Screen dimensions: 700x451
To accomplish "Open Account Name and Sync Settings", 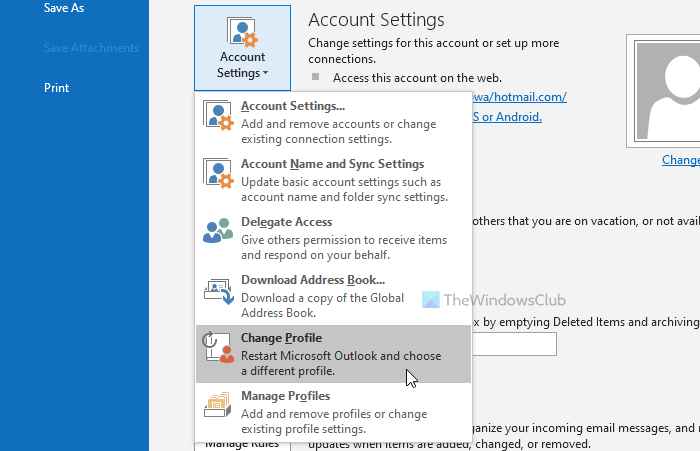I will pos(333,180).
